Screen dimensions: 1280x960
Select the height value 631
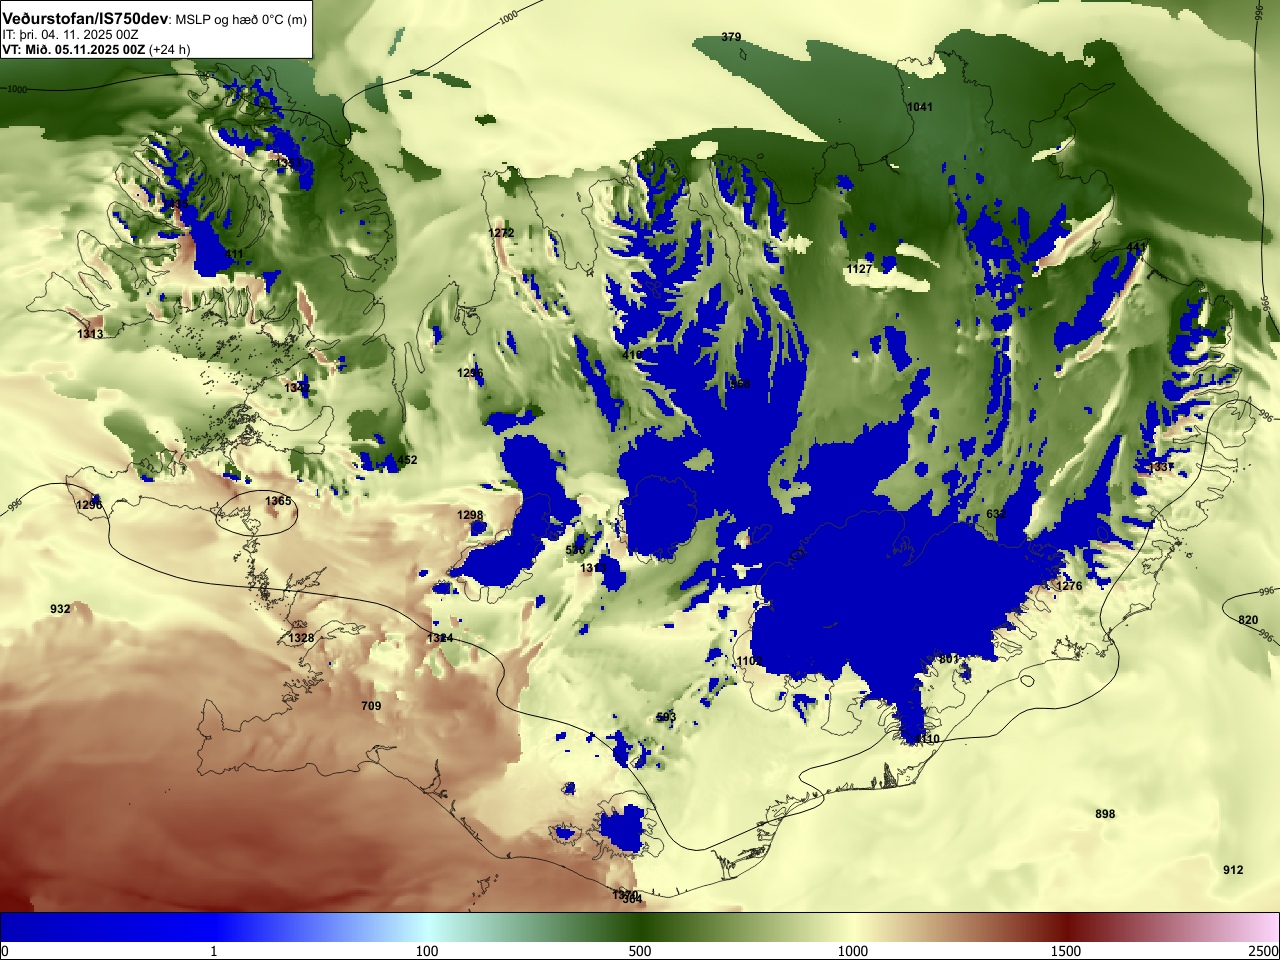pyautogui.click(x=996, y=514)
